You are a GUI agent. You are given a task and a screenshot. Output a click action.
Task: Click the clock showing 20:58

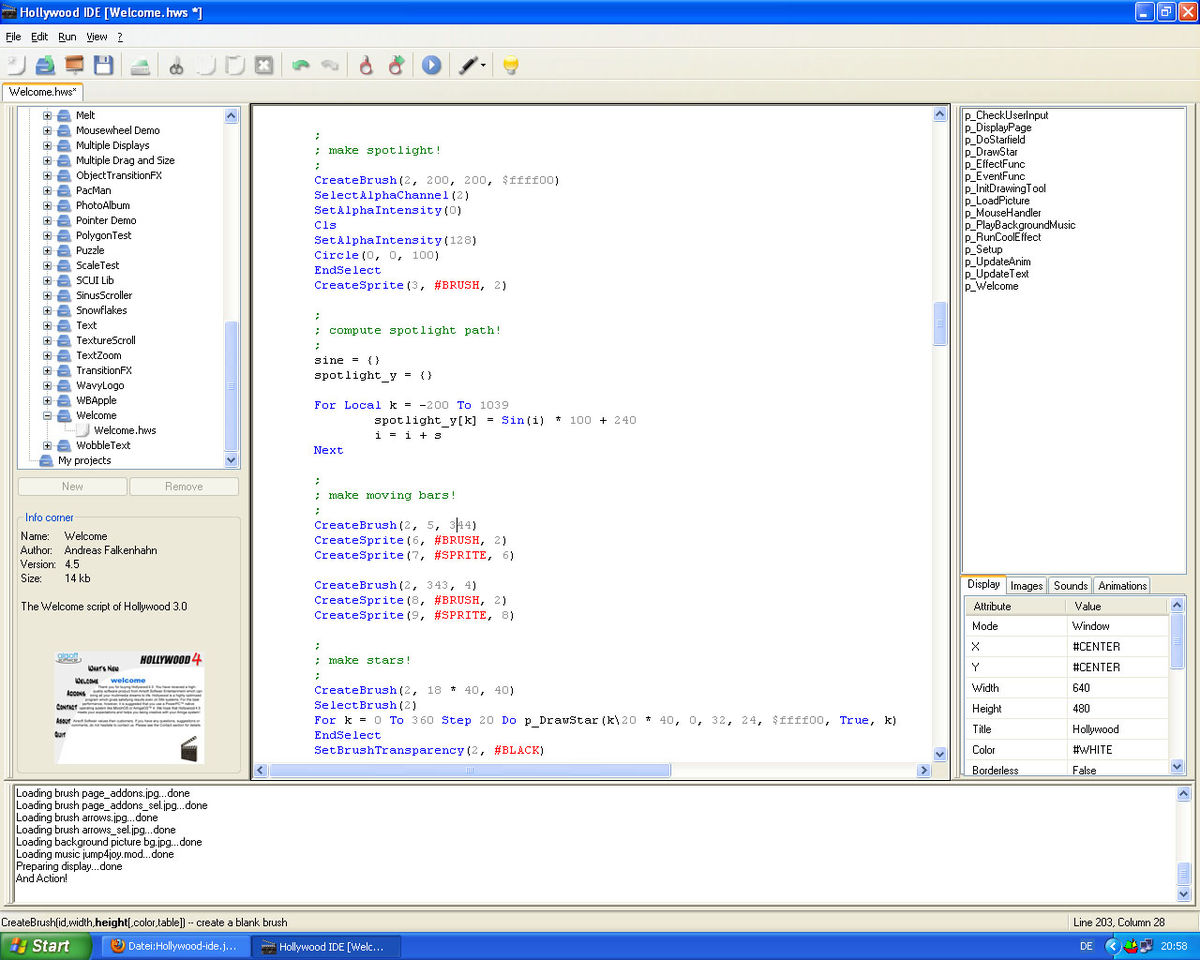tap(1175, 946)
